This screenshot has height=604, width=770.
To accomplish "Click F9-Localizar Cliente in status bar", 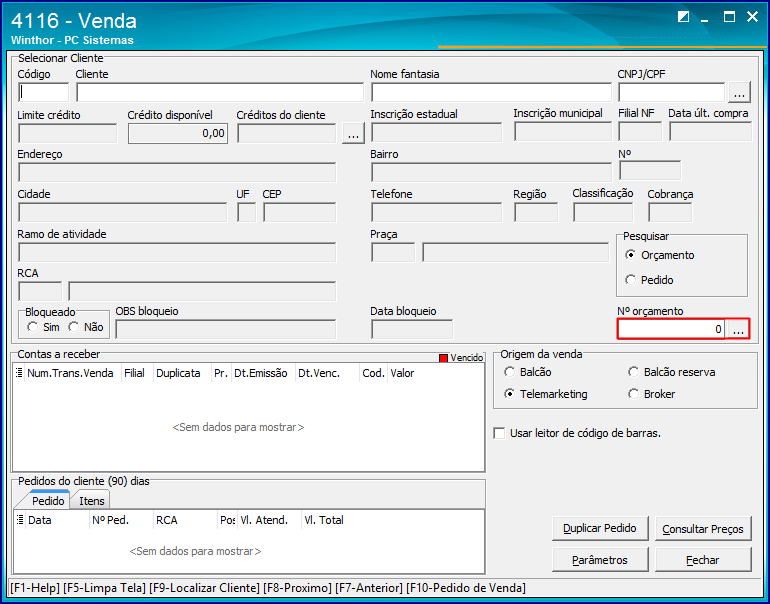I will pyautogui.click(x=204, y=588).
